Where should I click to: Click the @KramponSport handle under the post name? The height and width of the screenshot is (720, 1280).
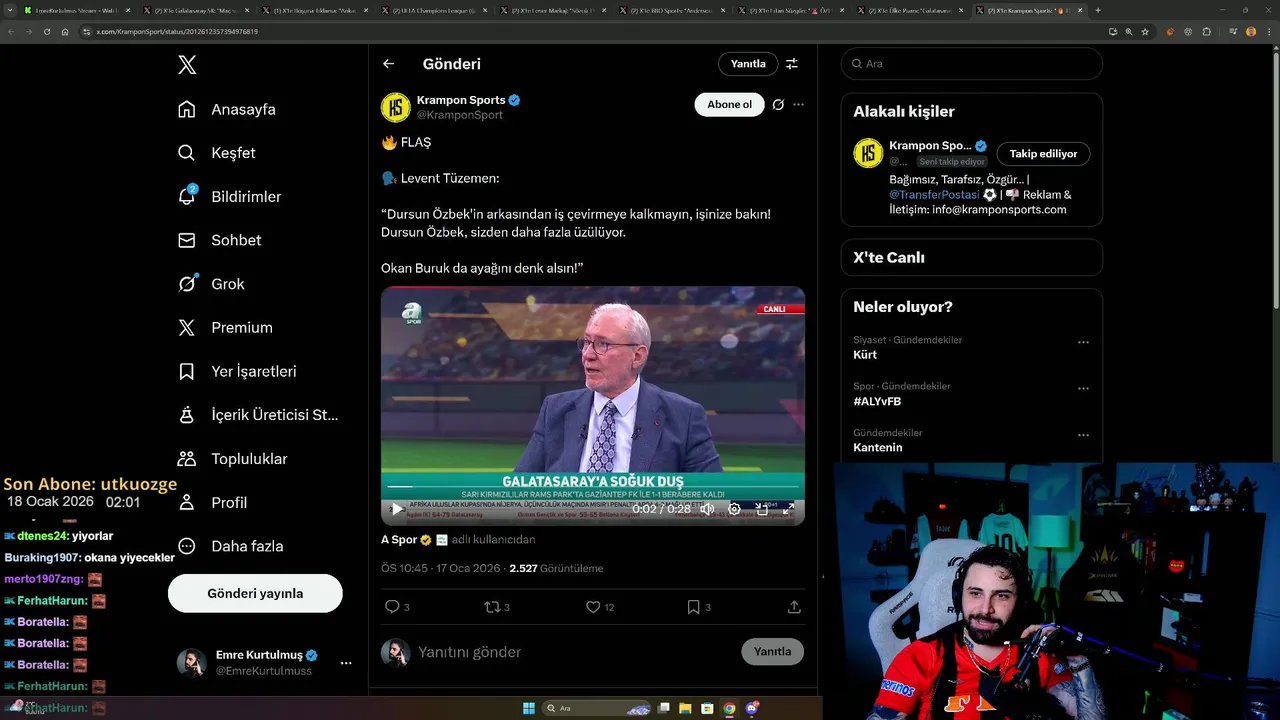[459, 115]
